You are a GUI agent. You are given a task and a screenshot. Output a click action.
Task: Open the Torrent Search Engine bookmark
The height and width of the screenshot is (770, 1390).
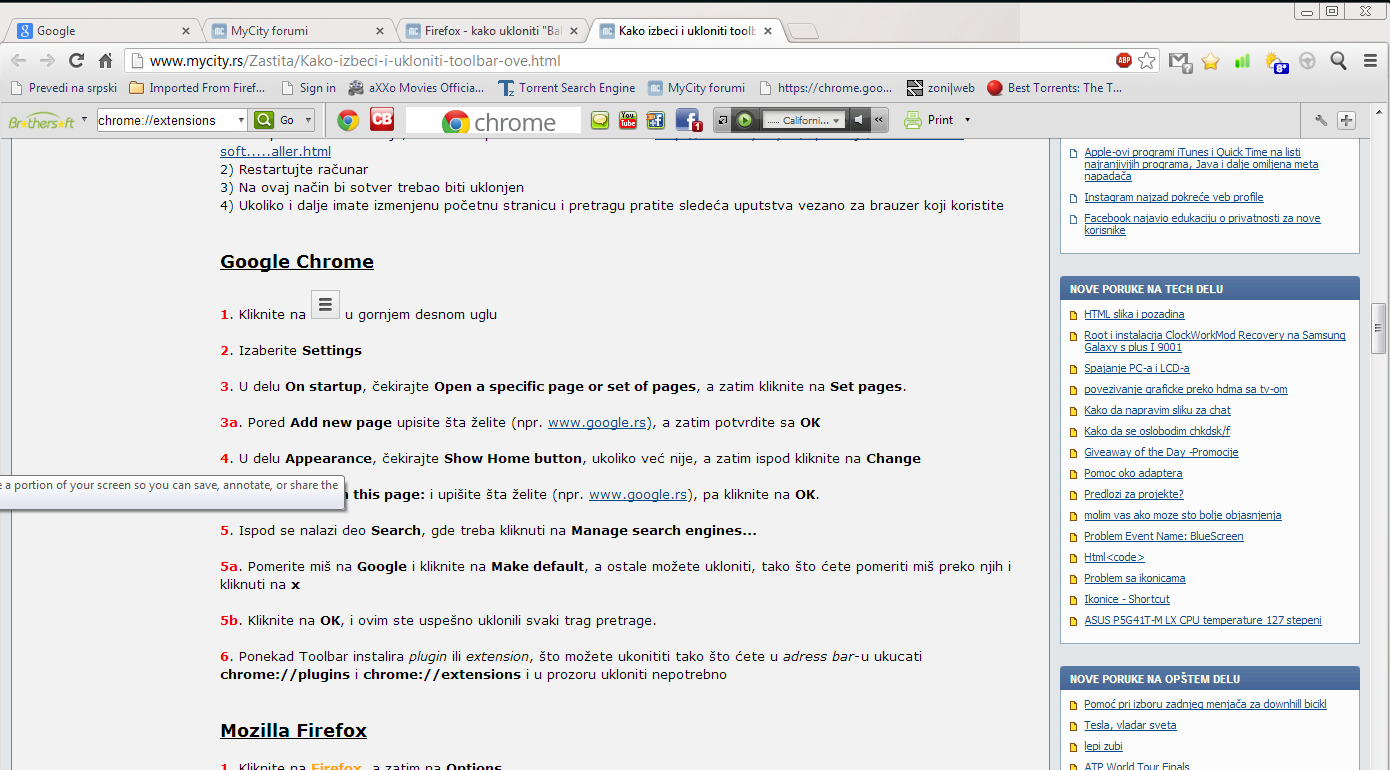click(567, 88)
